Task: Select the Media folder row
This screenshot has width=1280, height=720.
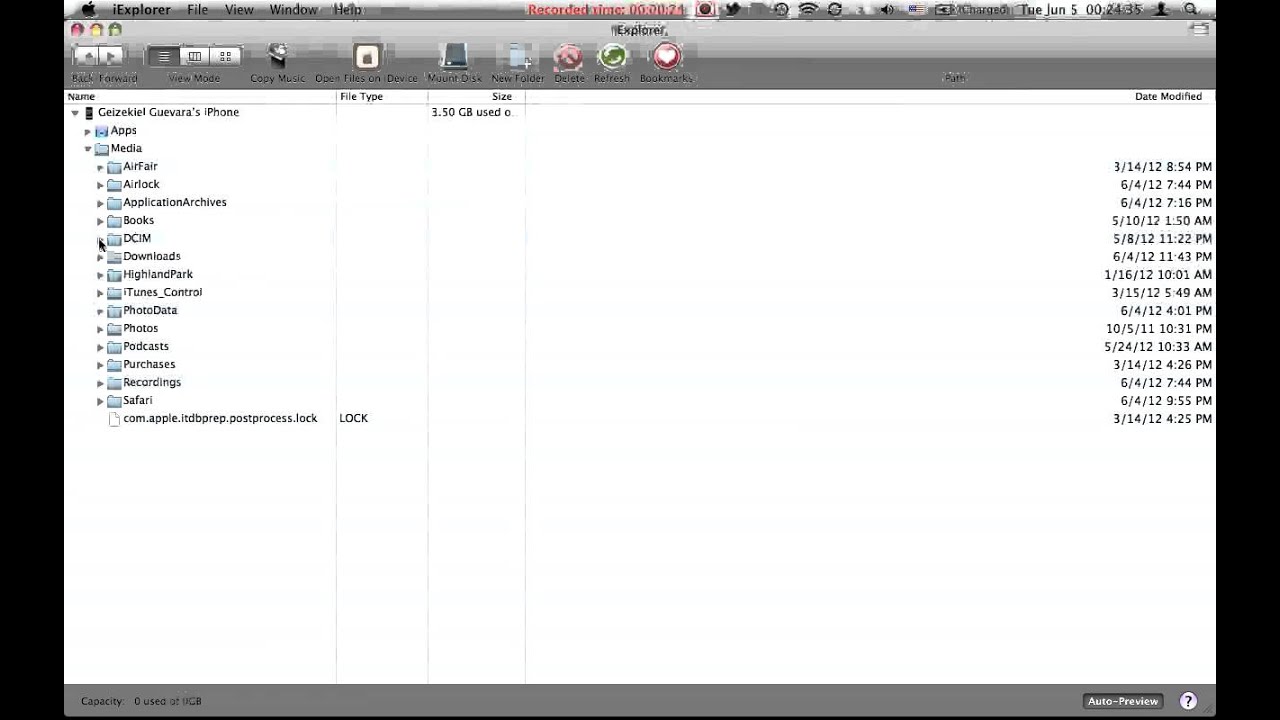Action: click(x=640, y=148)
